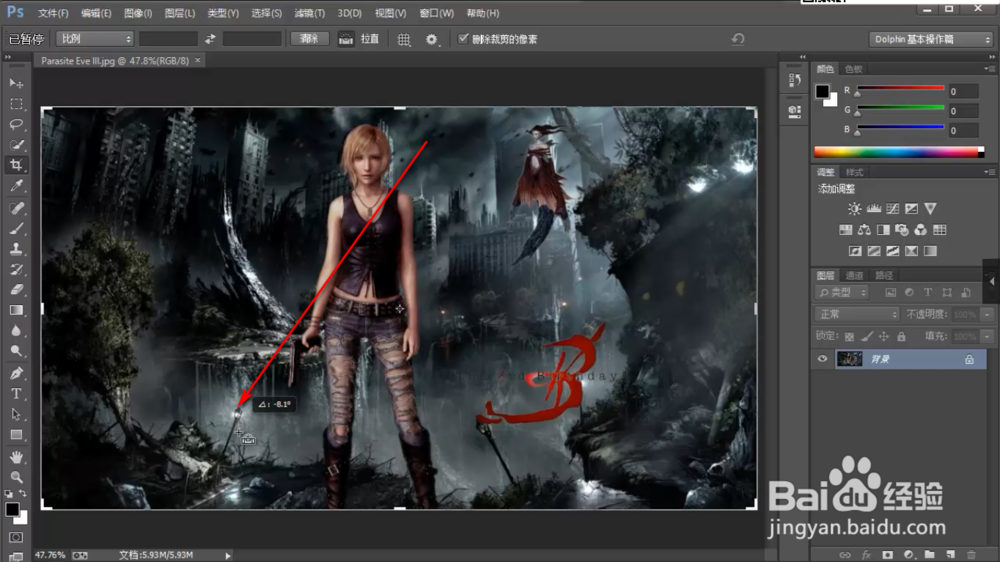Switch to the 通道 channels tab
The width and height of the screenshot is (1000, 562).
pos(854,275)
